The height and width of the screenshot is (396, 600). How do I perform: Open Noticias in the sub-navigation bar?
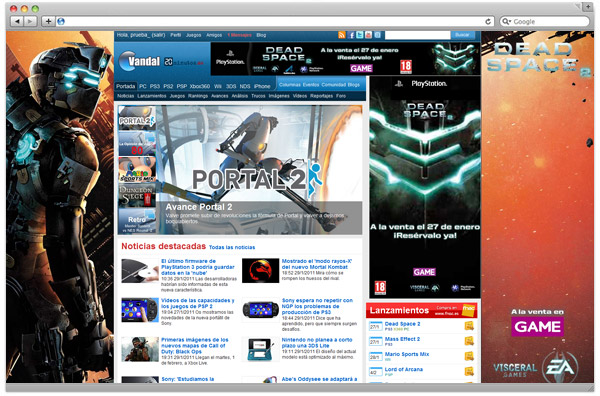tap(126, 96)
